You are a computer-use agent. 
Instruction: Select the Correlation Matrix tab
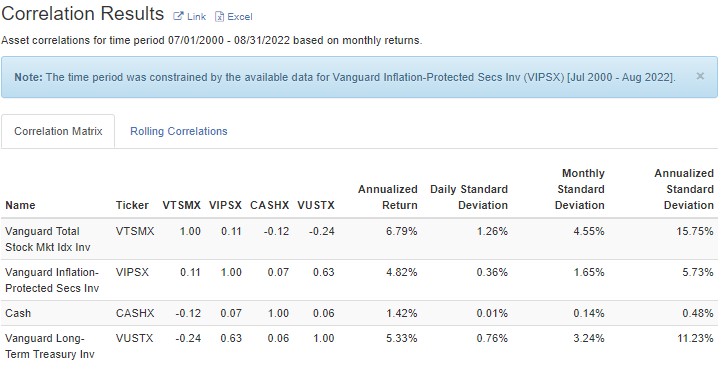point(58,131)
